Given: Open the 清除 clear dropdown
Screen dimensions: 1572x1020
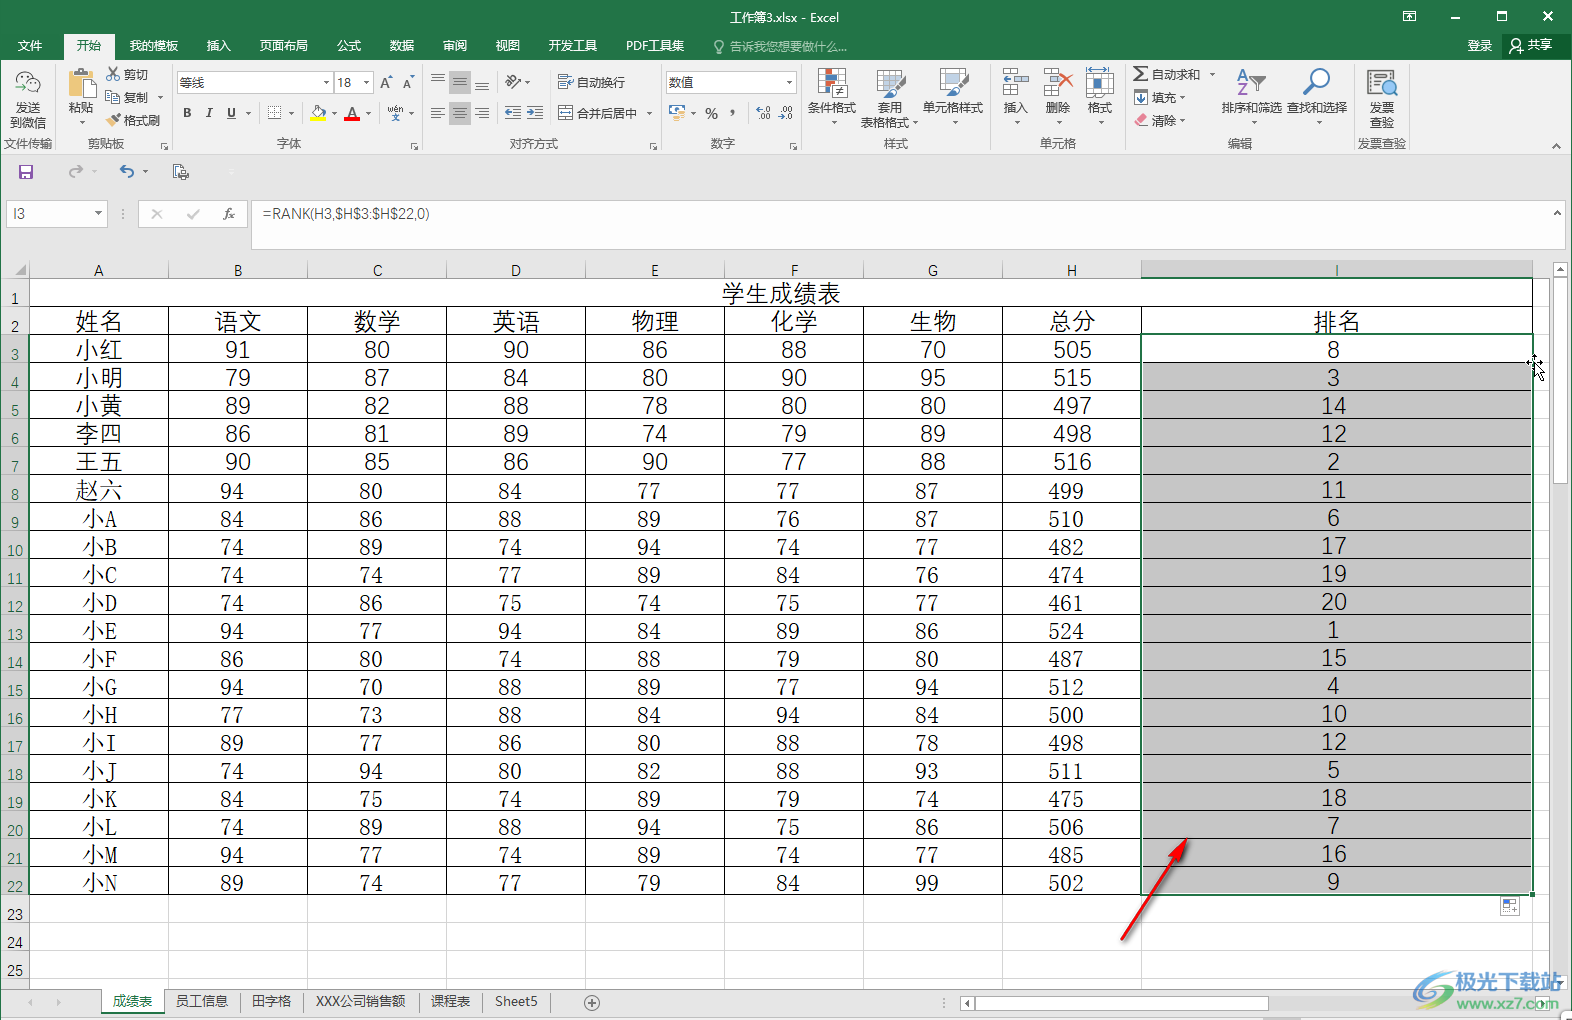Looking at the screenshot, I should 1160,120.
